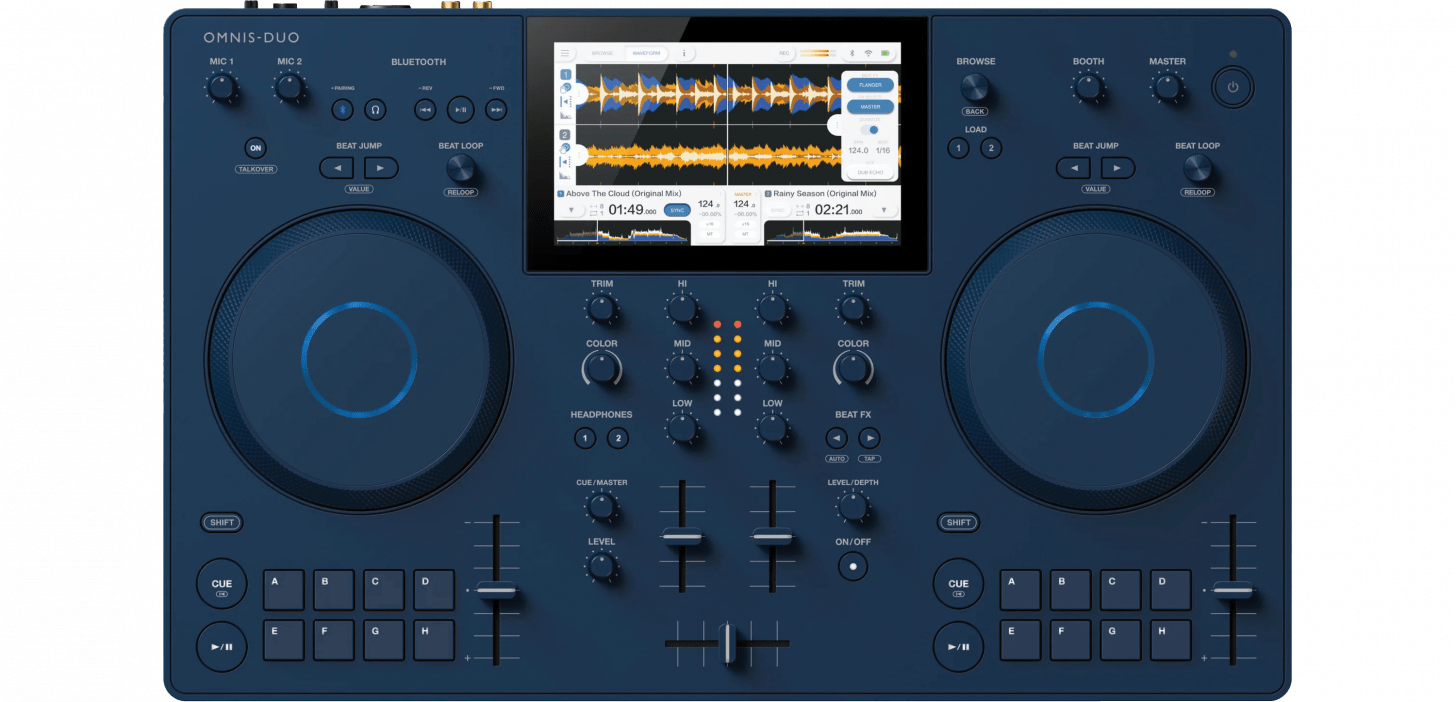This screenshot has width=1456, height=702.
Task: Tap the blue Sync button for deck 1
Action: point(677,210)
